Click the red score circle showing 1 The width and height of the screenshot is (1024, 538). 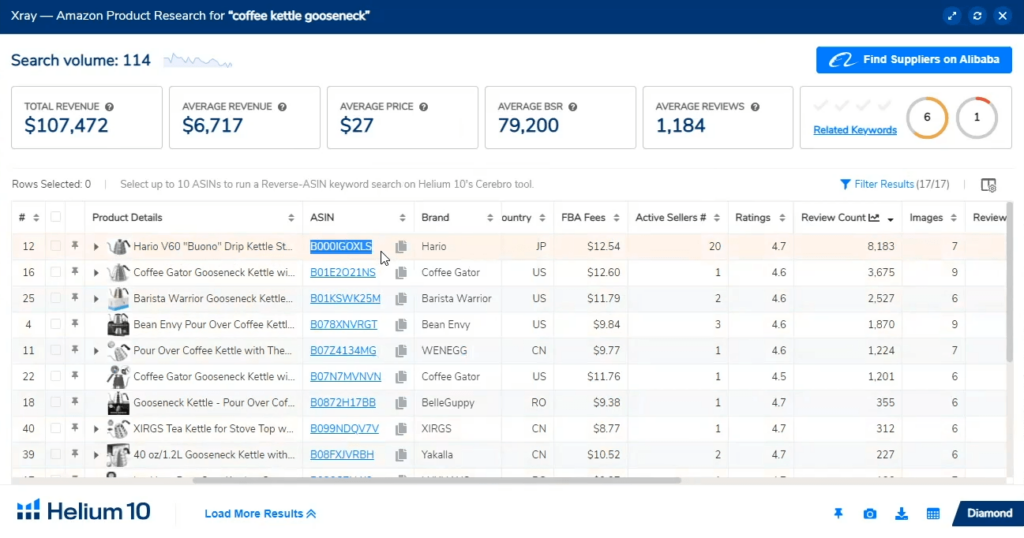(977, 118)
